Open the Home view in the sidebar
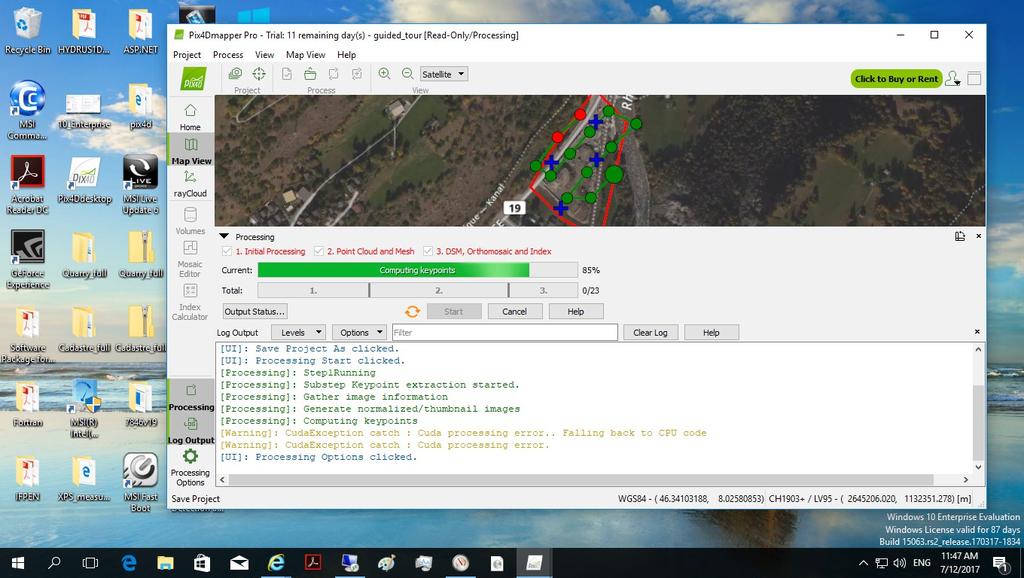1024x578 pixels. click(190, 116)
